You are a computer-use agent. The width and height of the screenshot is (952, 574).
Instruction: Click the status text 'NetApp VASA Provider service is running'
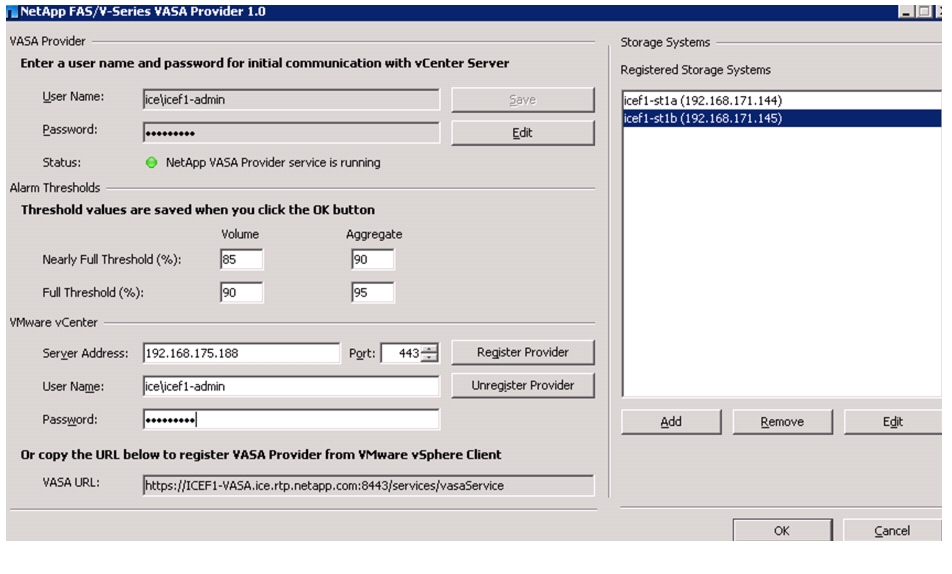pyautogui.click(x=273, y=163)
